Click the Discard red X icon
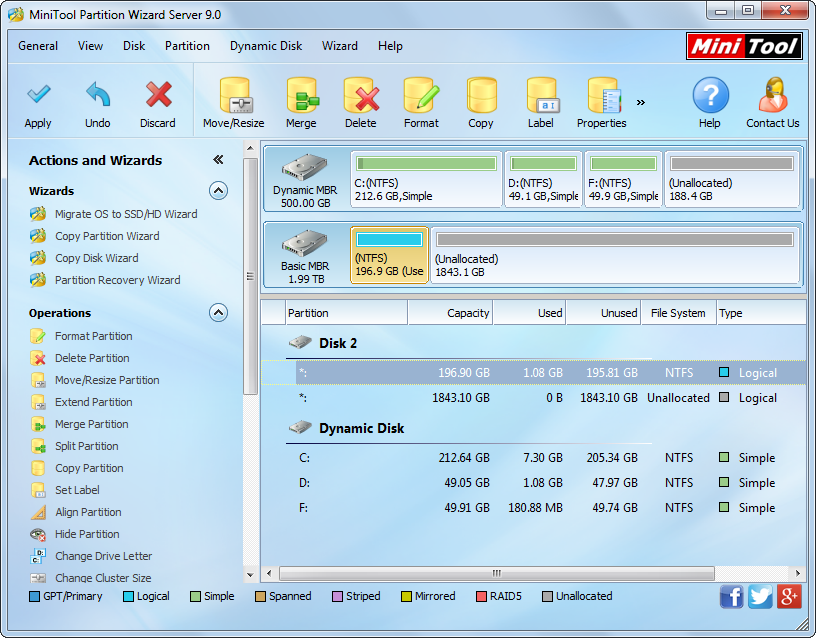This screenshot has width=816, height=638. [158, 94]
